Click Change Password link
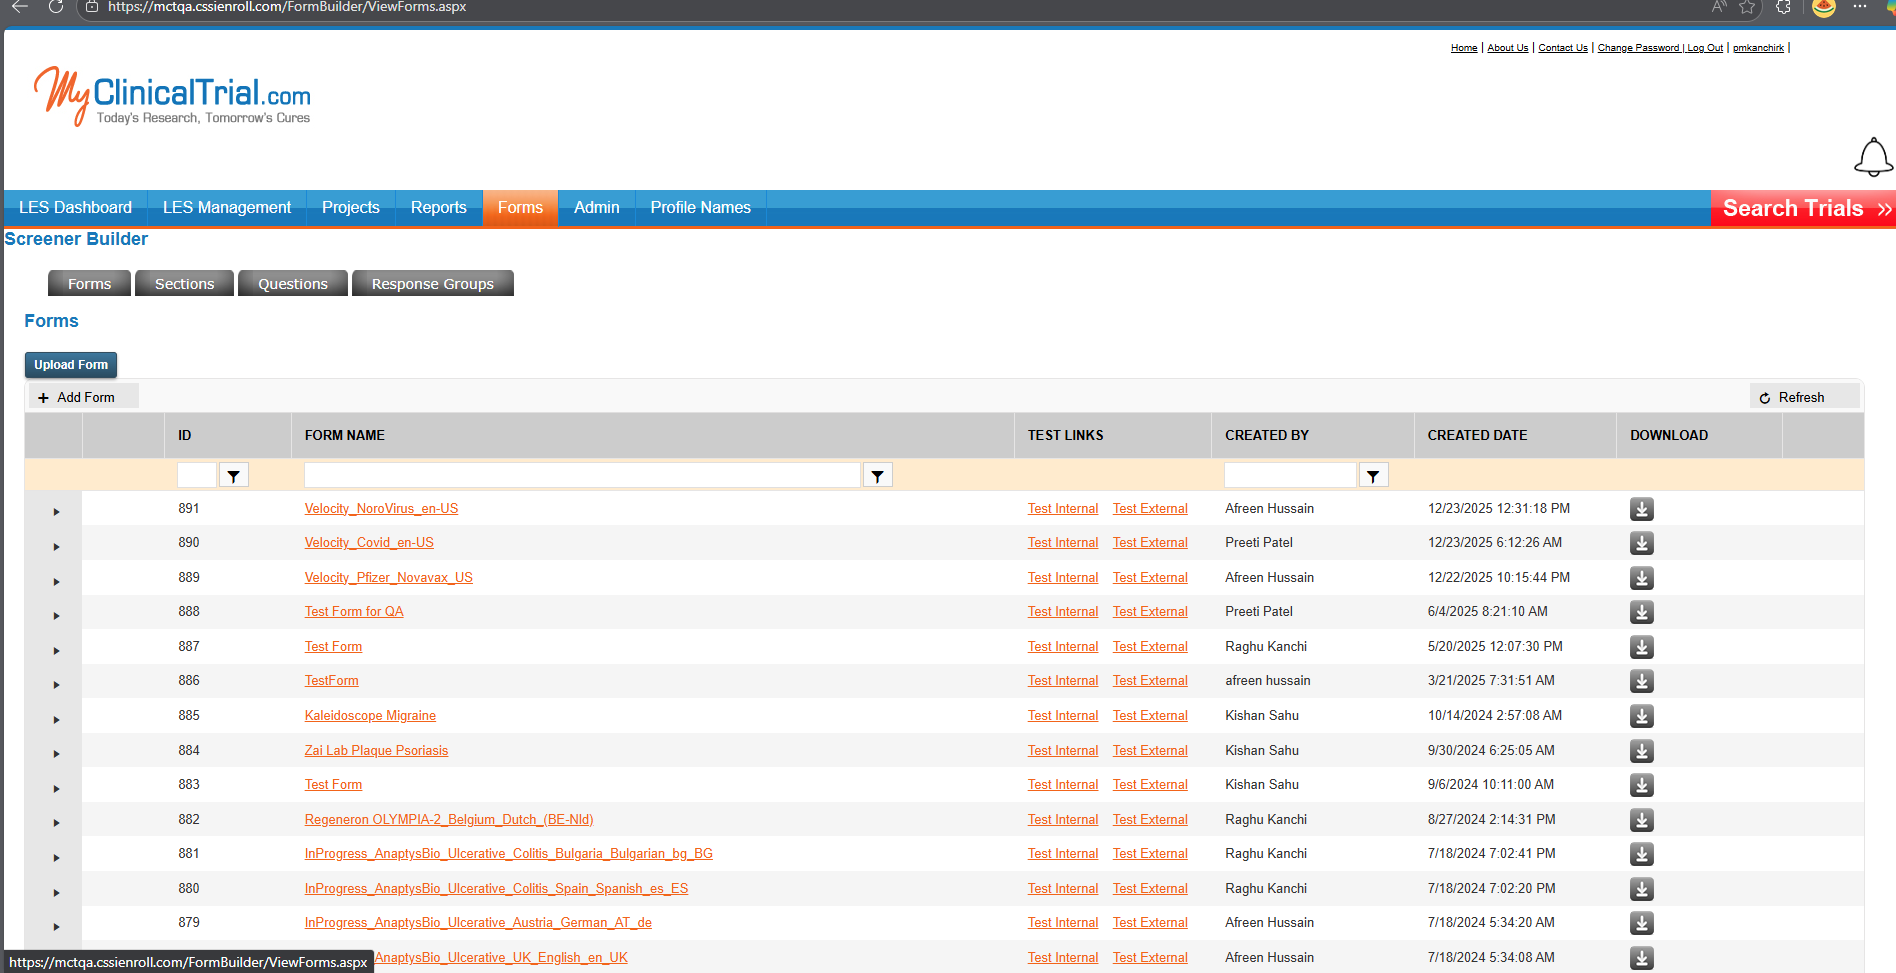 point(1639,48)
